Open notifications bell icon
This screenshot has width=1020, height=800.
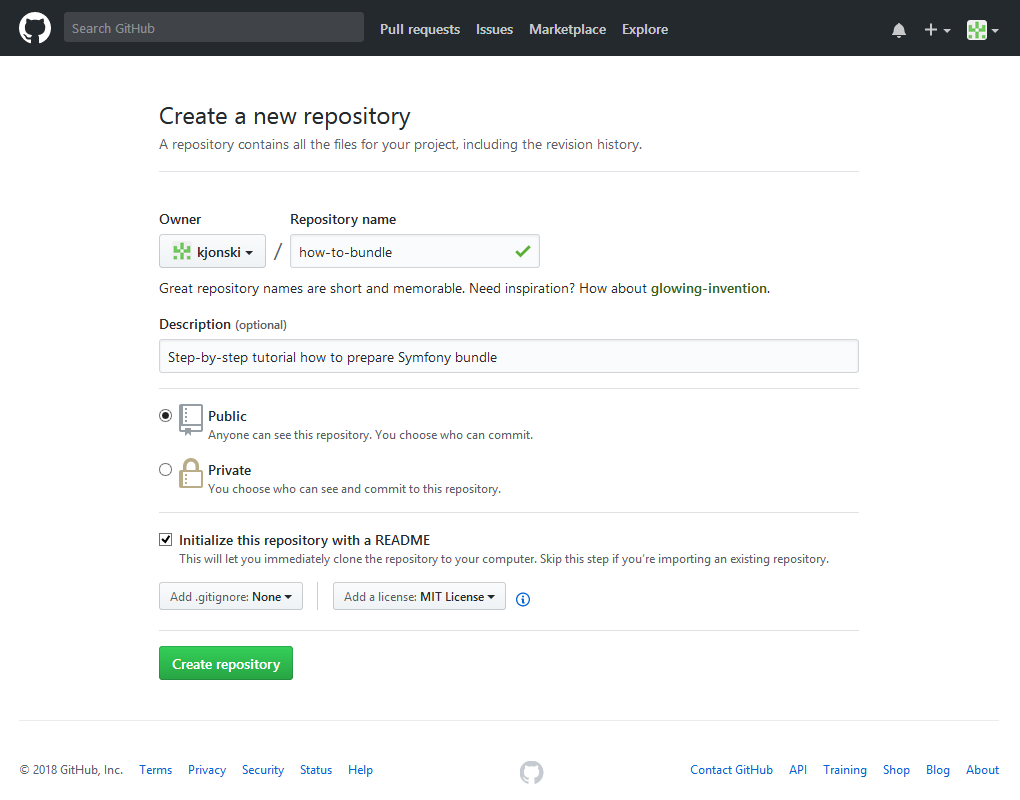pos(898,30)
